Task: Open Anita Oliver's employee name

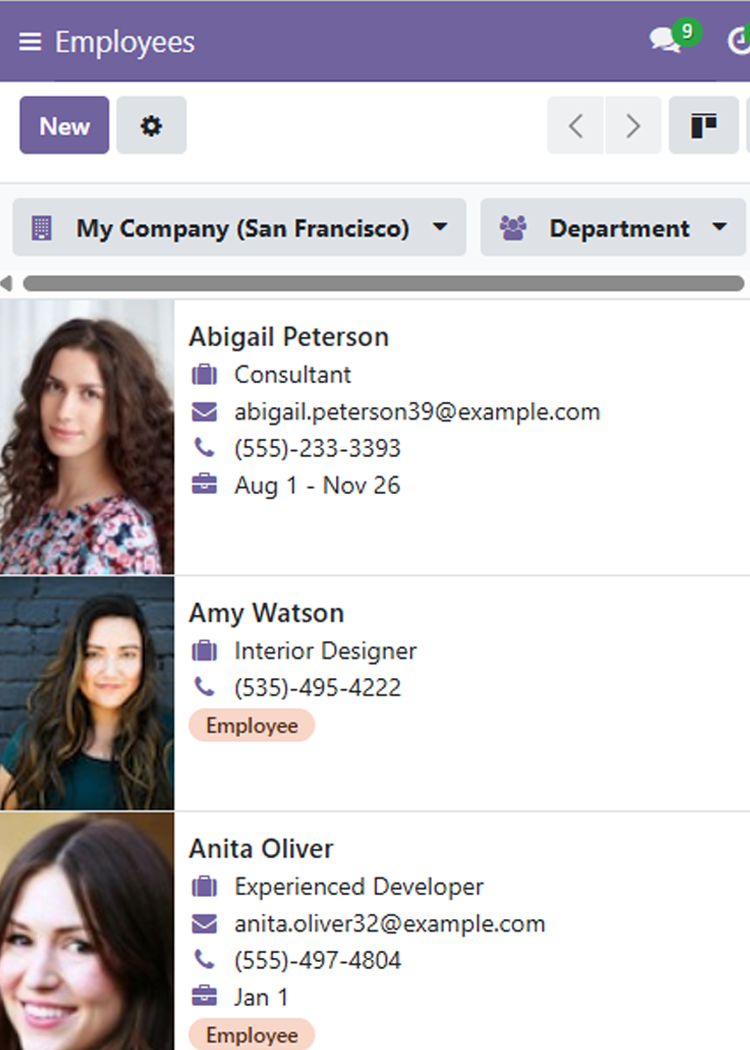Action: coord(261,848)
